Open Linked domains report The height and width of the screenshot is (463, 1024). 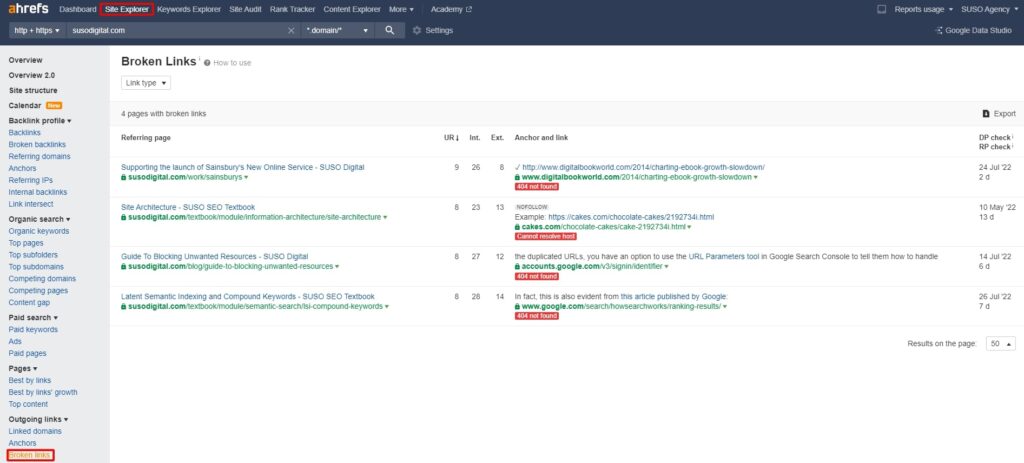[x=35, y=431]
